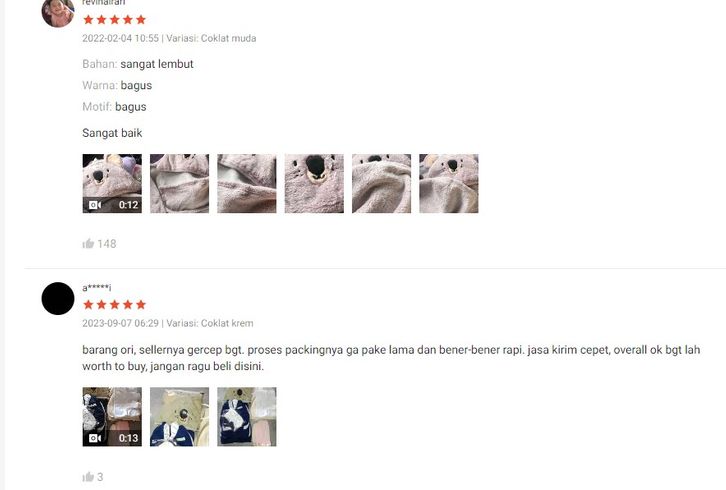Open second photo in first review
726x490 pixels.
click(x=180, y=183)
